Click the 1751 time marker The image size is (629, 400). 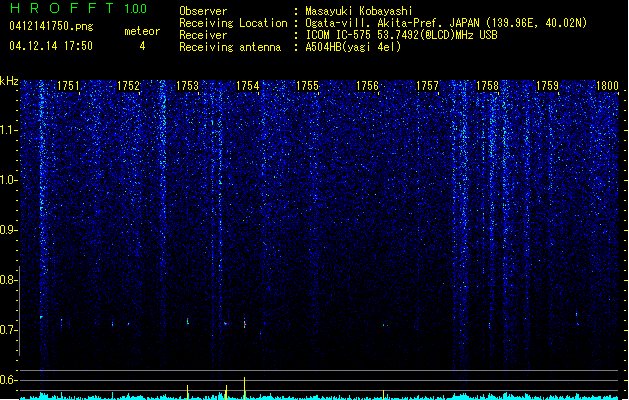68,86
